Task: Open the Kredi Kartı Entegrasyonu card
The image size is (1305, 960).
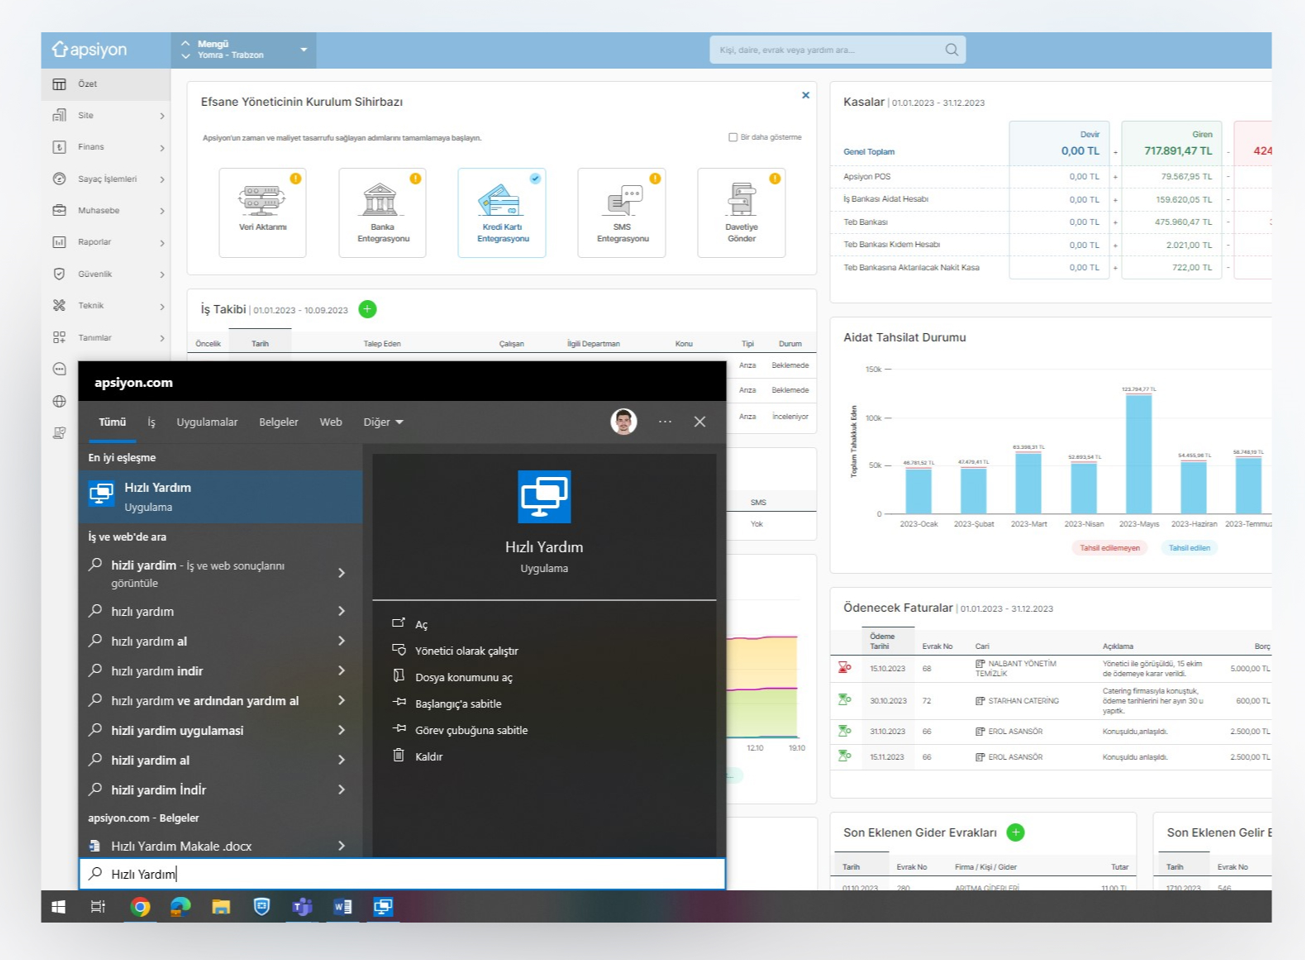Action: pos(502,212)
